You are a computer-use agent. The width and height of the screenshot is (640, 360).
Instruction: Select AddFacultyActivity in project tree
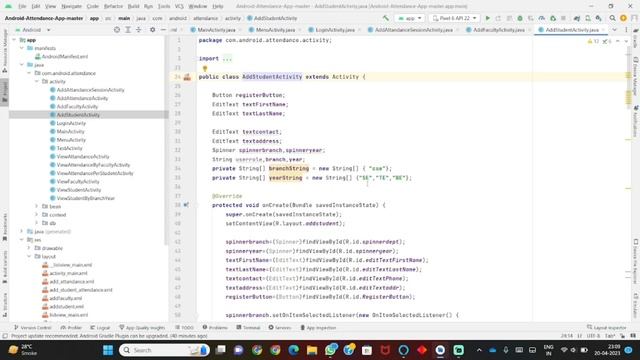[x=74, y=107]
